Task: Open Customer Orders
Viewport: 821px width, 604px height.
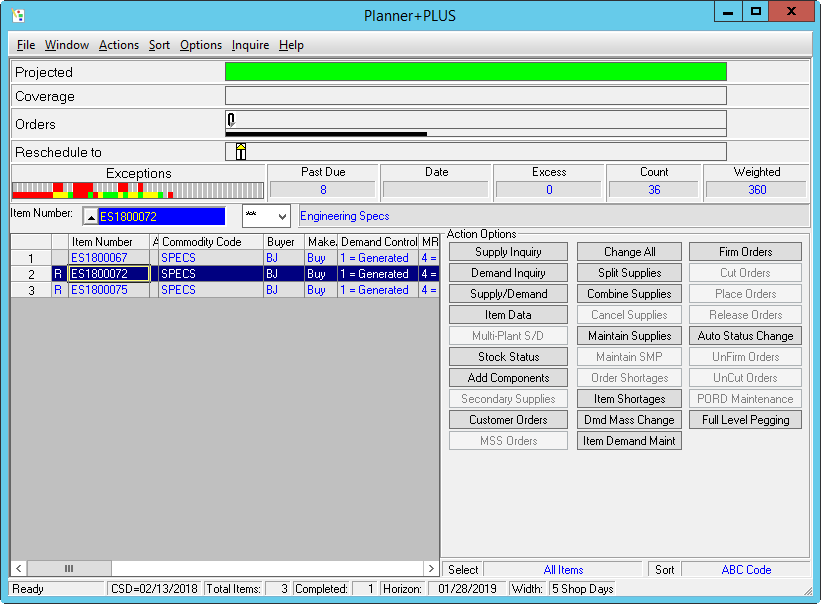Action: click(x=508, y=419)
